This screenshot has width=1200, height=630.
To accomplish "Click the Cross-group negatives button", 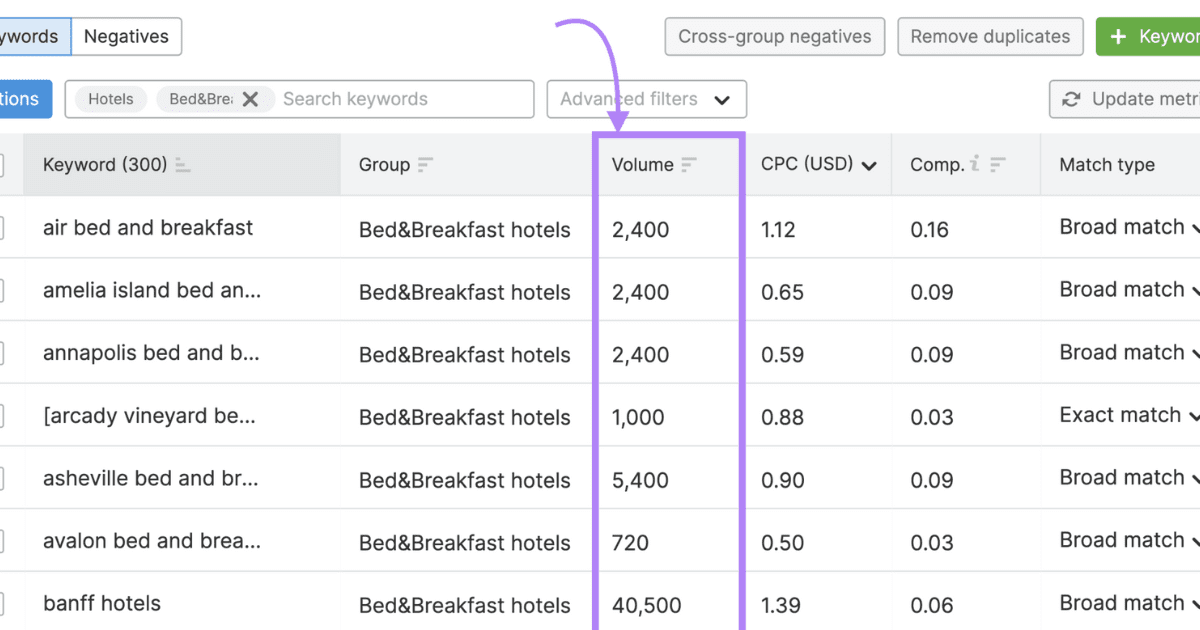I will point(775,37).
